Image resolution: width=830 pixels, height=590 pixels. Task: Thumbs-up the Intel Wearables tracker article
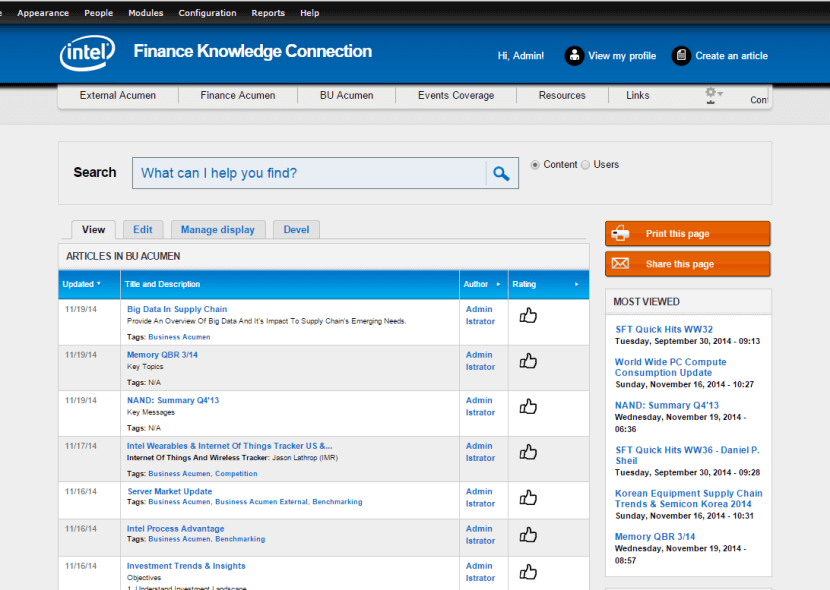(x=528, y=452)
